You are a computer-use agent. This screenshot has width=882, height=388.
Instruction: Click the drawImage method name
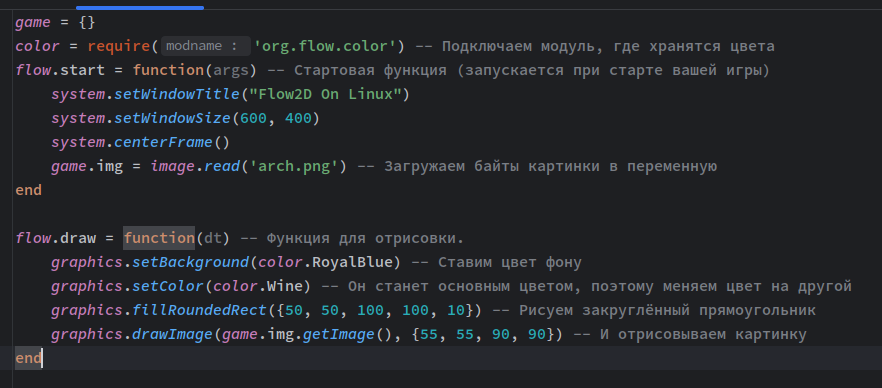(173, 335)
